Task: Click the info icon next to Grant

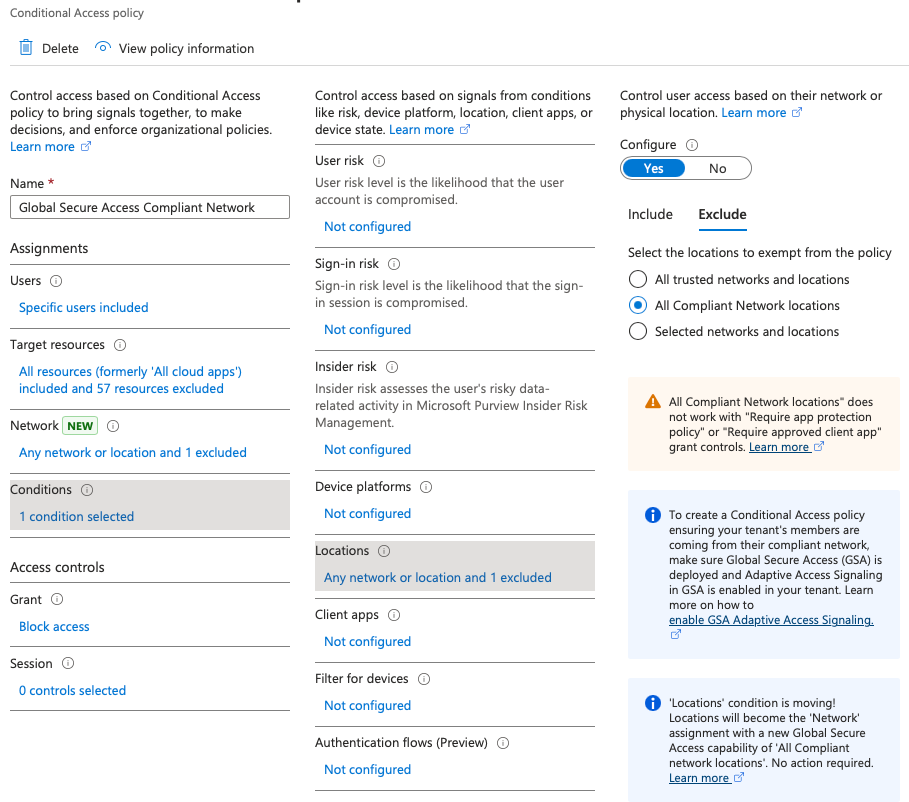Action: (57, 600)
